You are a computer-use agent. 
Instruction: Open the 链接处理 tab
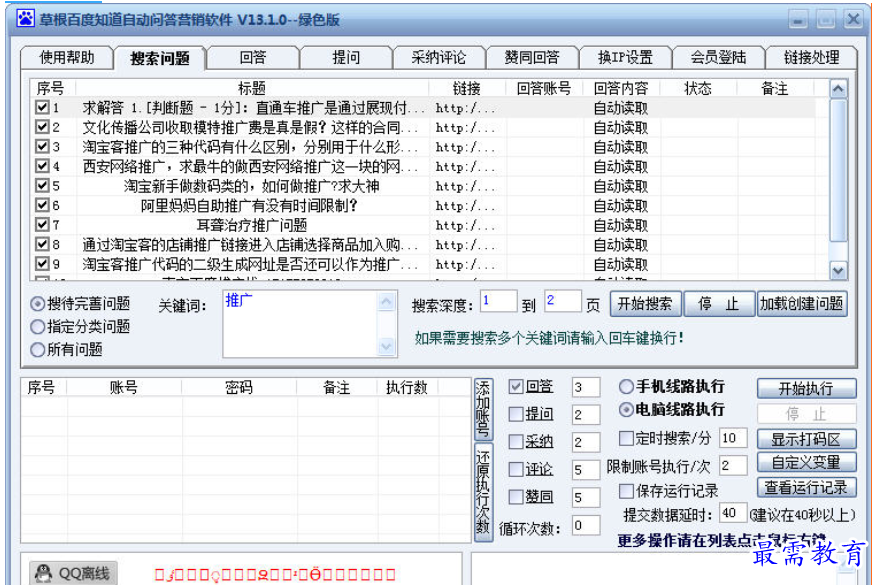pos(812,57)
